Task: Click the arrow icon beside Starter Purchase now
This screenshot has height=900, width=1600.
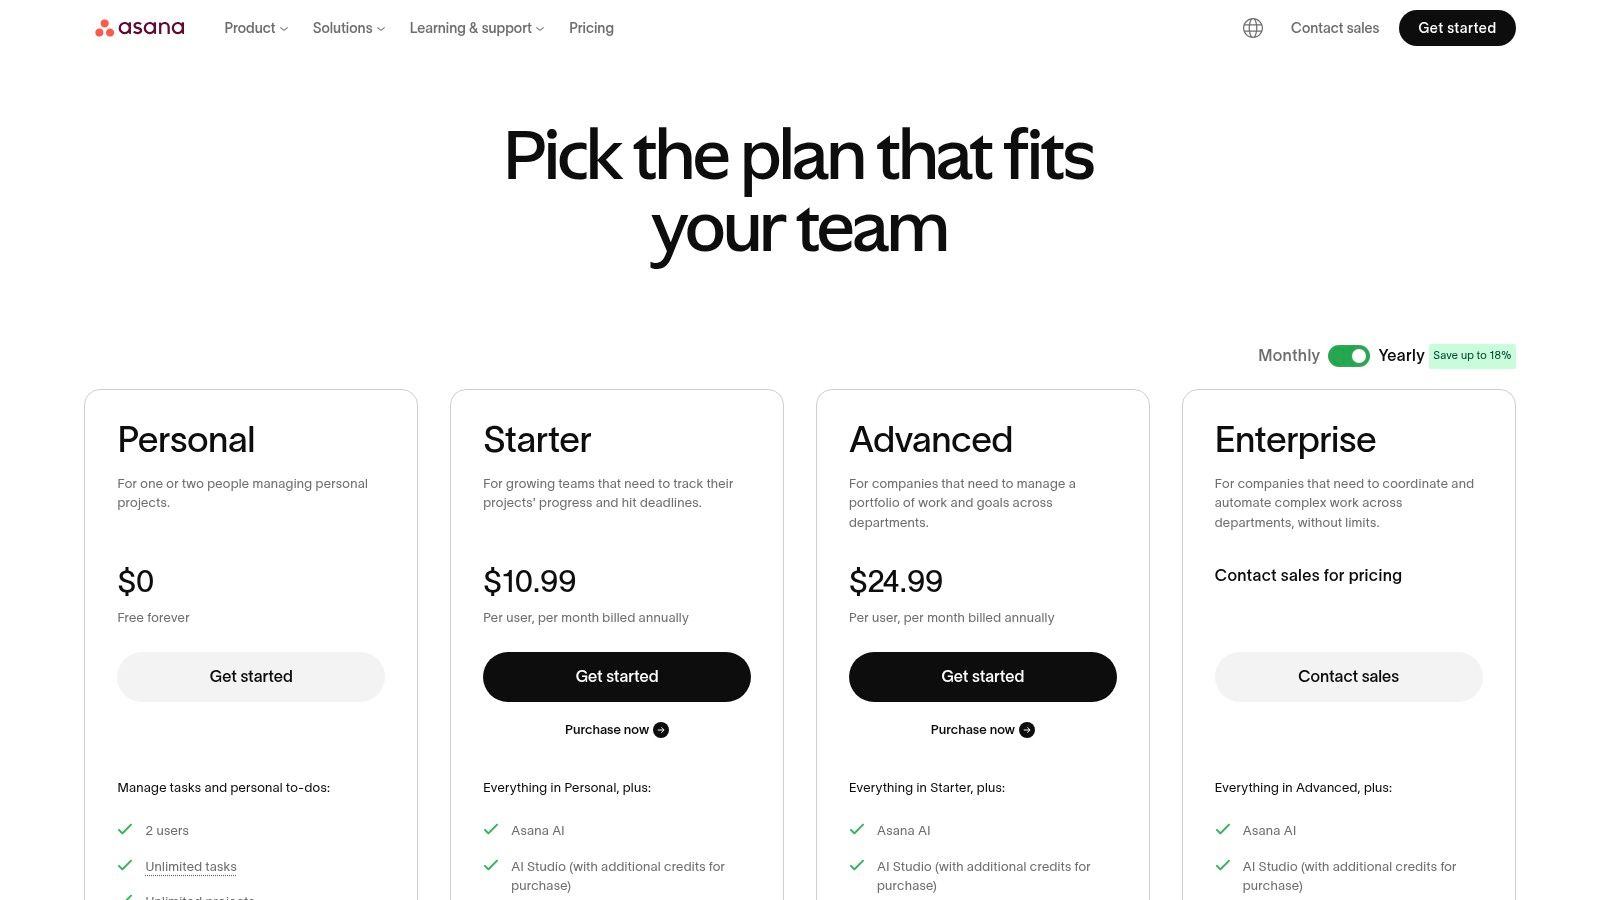Action: tap(661, 730)
